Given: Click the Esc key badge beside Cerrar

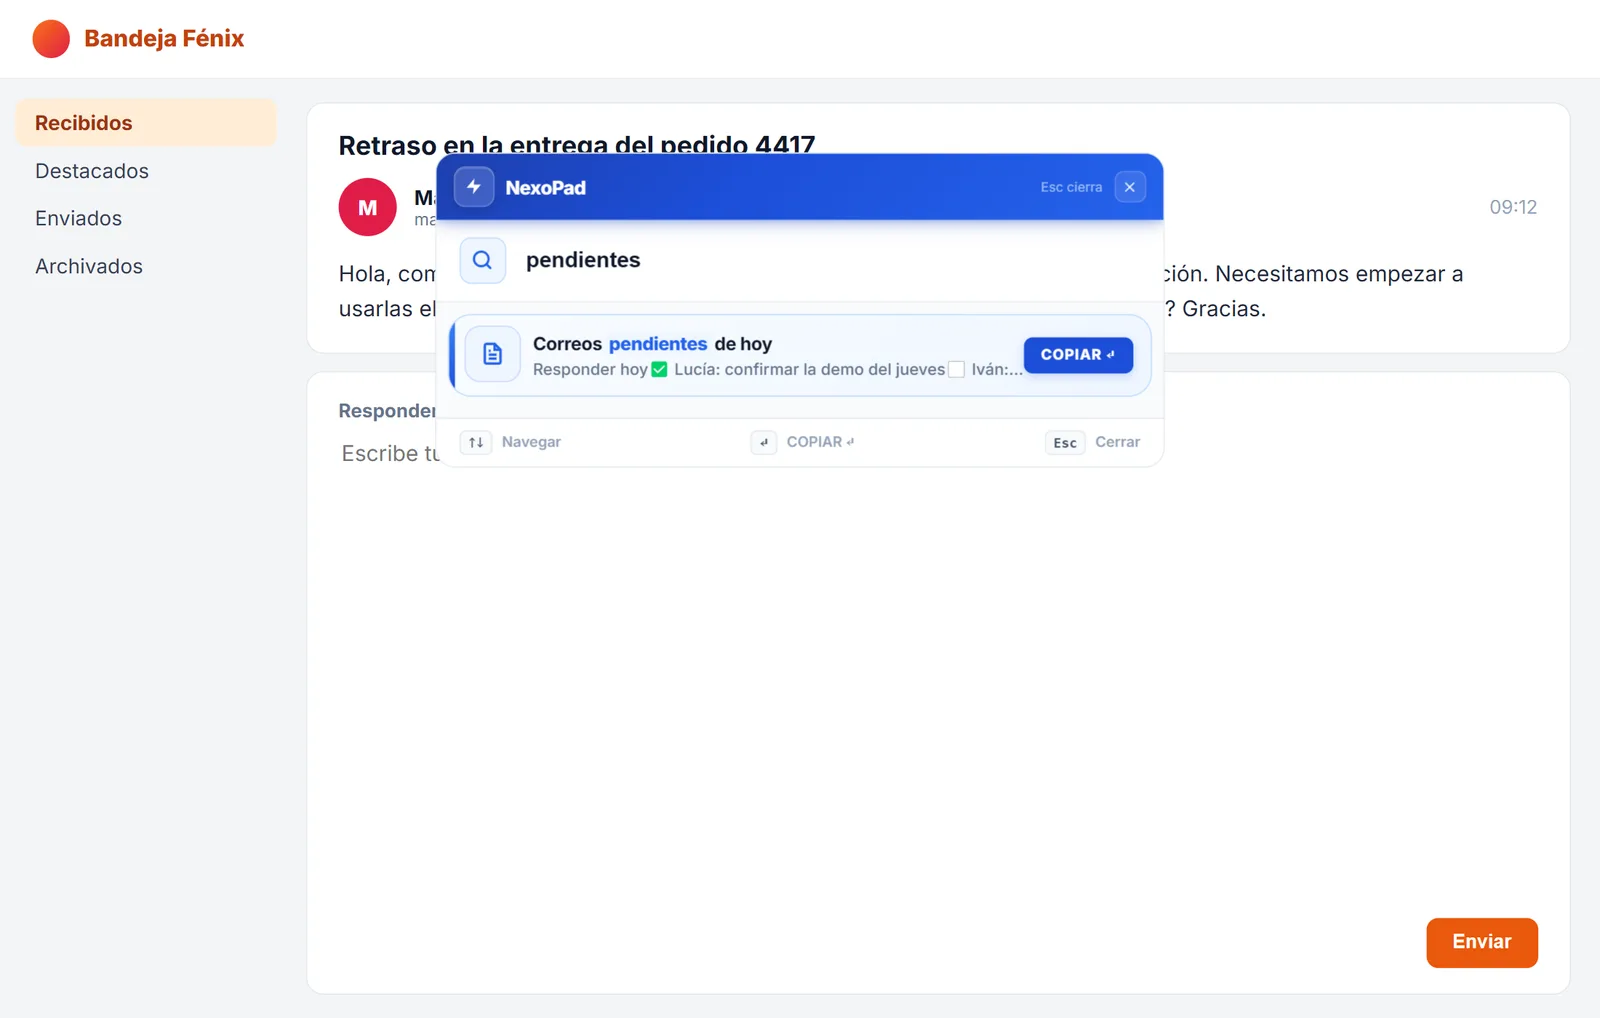Looking at the screenshot, I should point(1065,442).
